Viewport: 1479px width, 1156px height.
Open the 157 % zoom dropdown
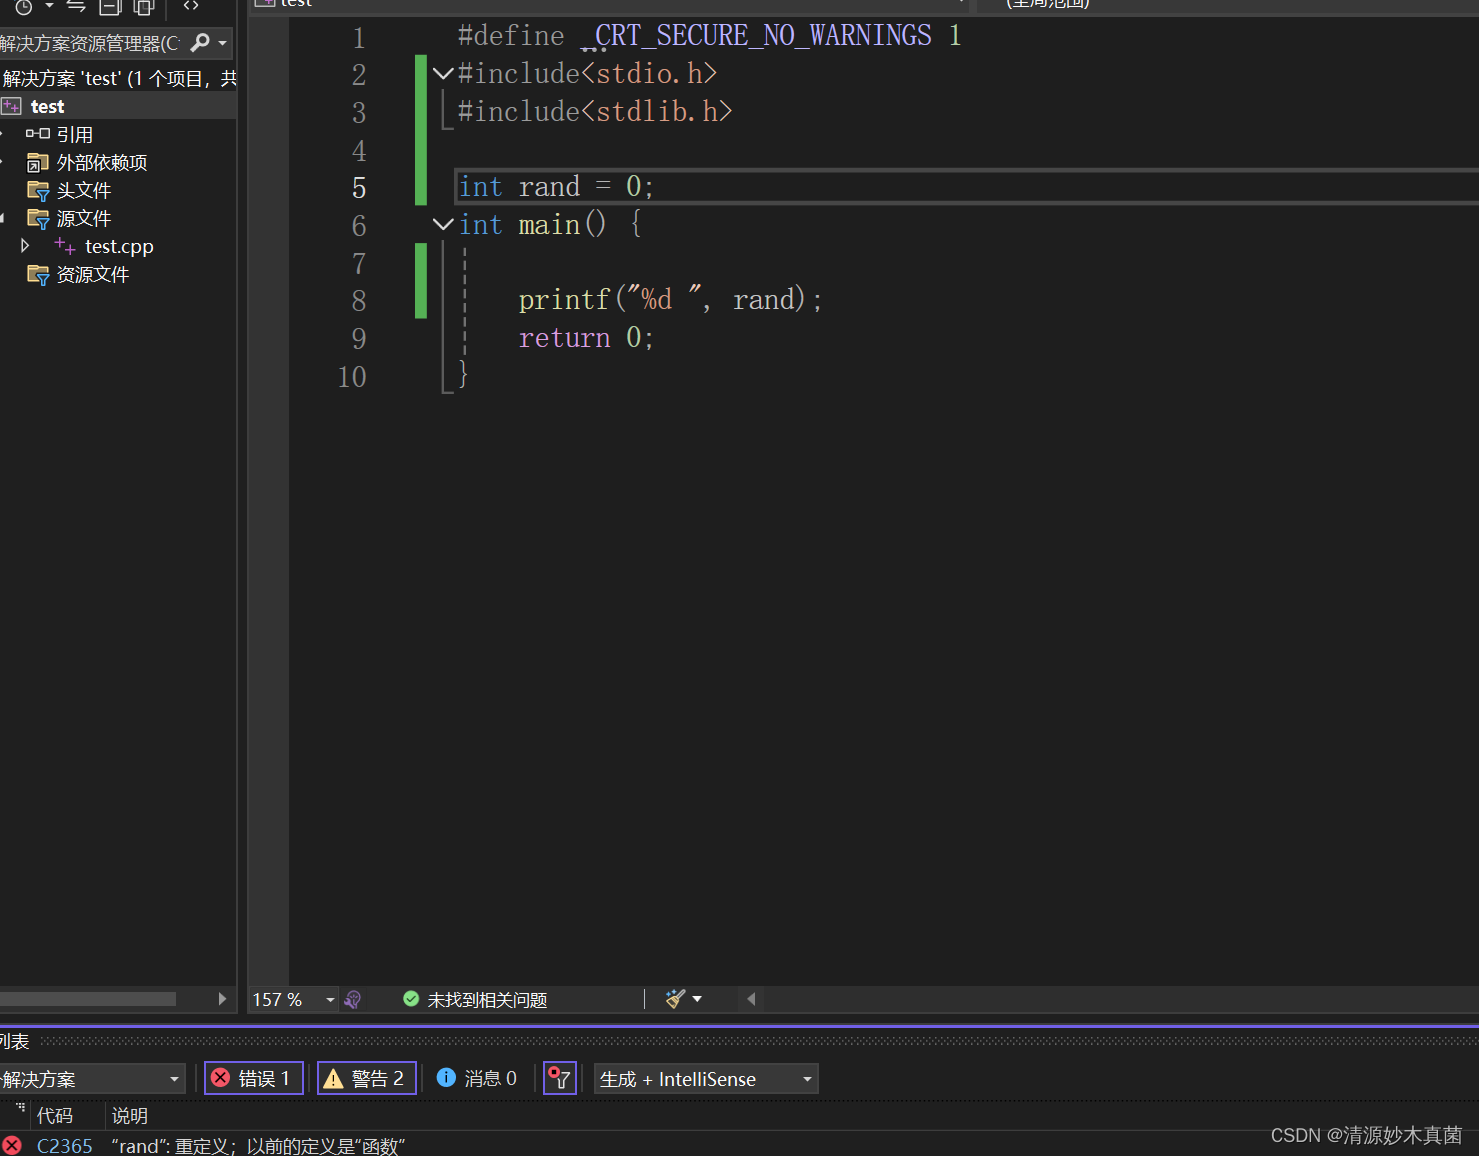click(x=330, y=1000)
